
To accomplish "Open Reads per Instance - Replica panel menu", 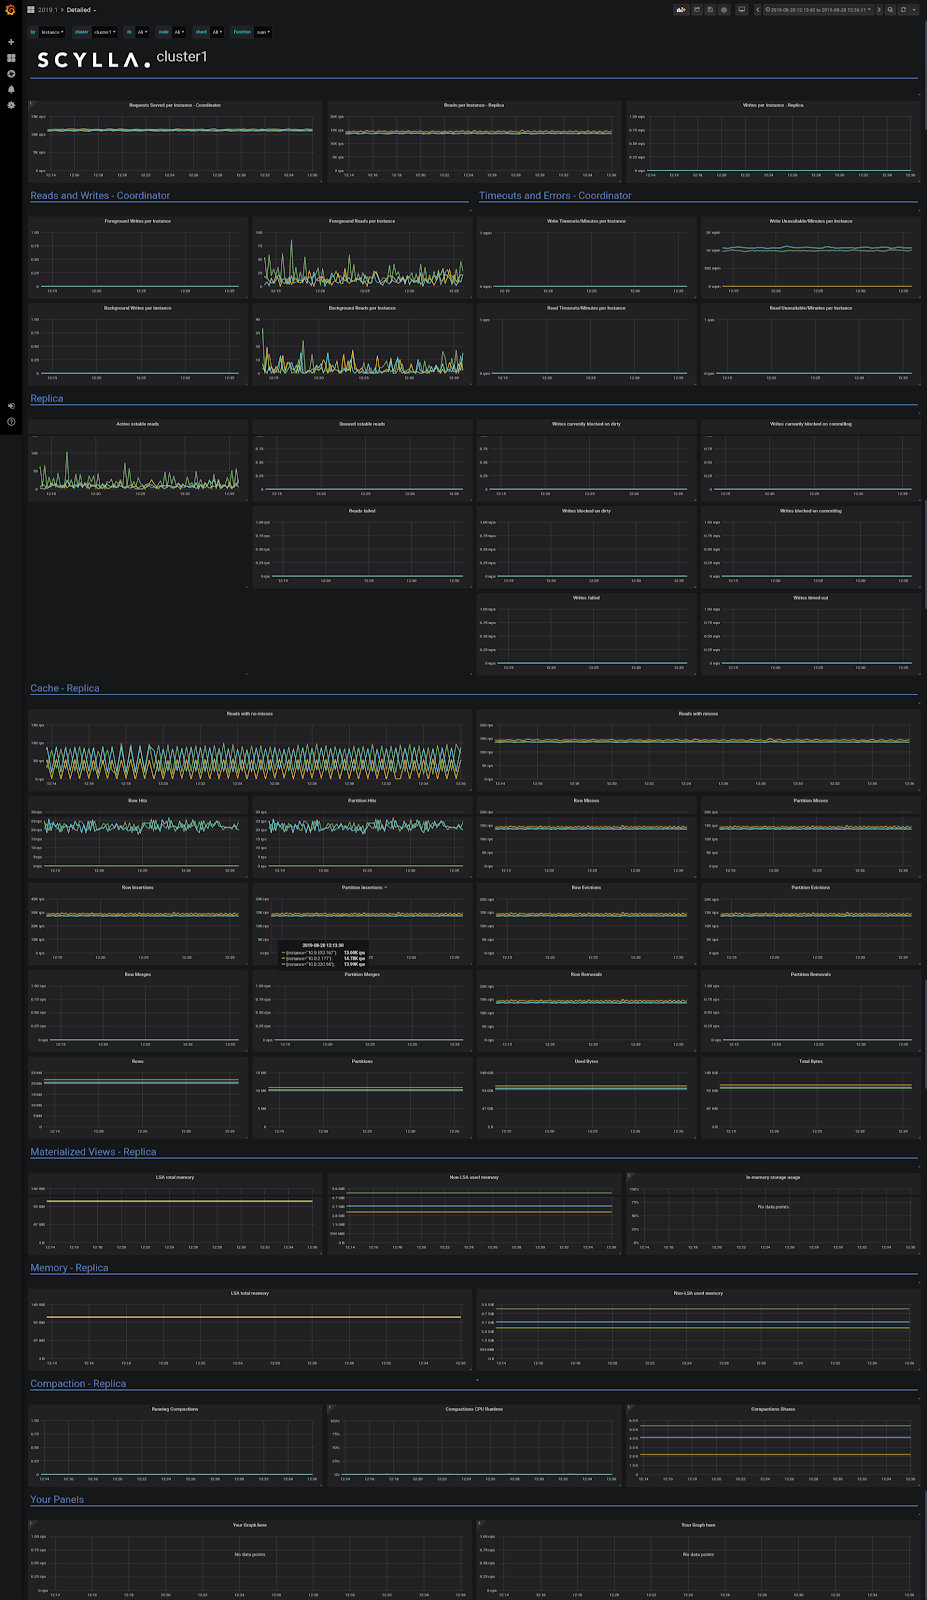I will (x=474, y=105).
